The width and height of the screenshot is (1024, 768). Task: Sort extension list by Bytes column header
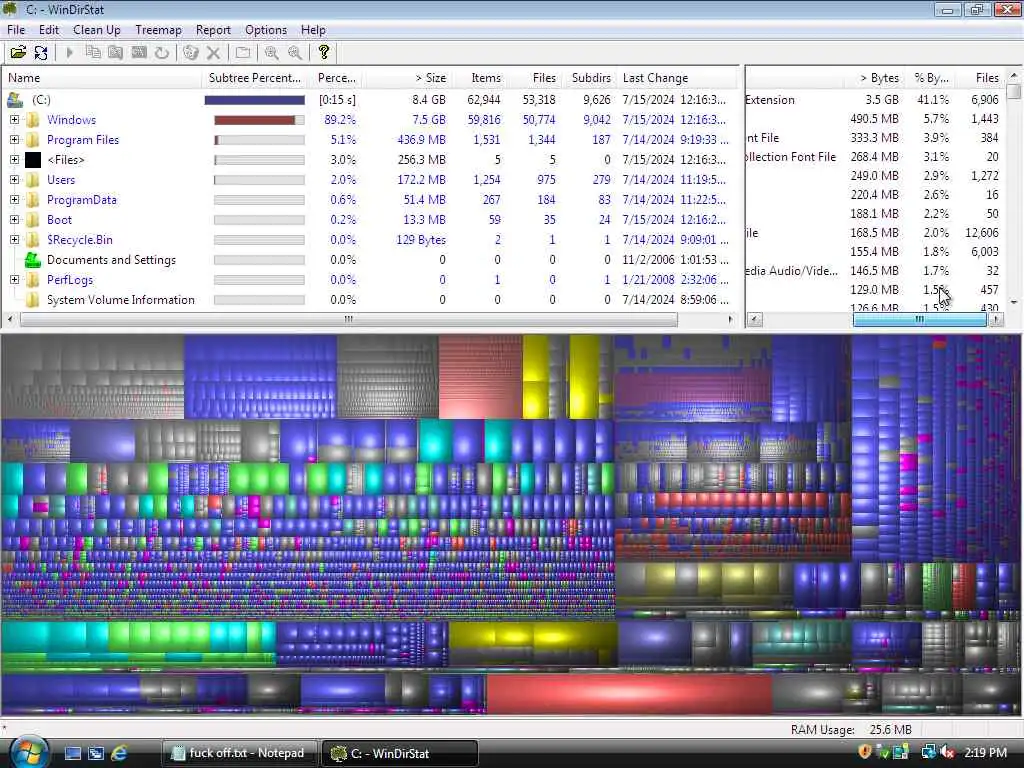(x=874, y=78)
